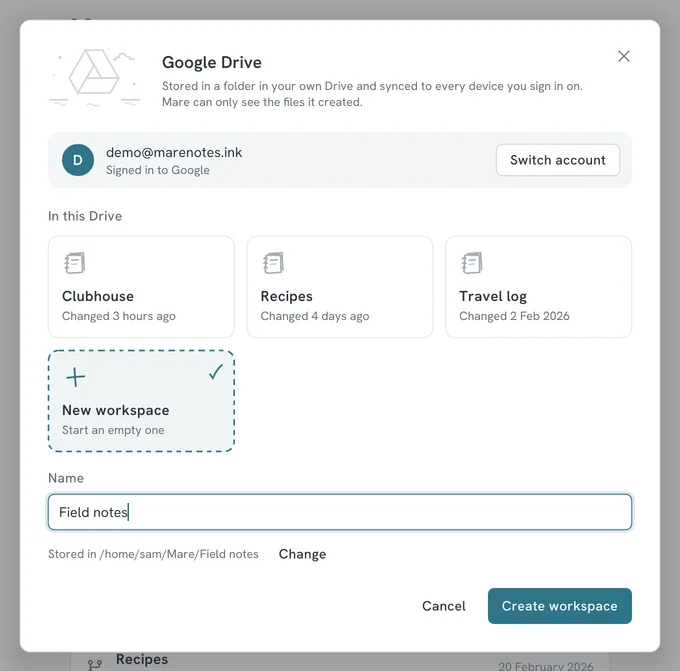Click '20 February 2026' date in background window
This screenshot has height=671, width=680.
point(546,666)
